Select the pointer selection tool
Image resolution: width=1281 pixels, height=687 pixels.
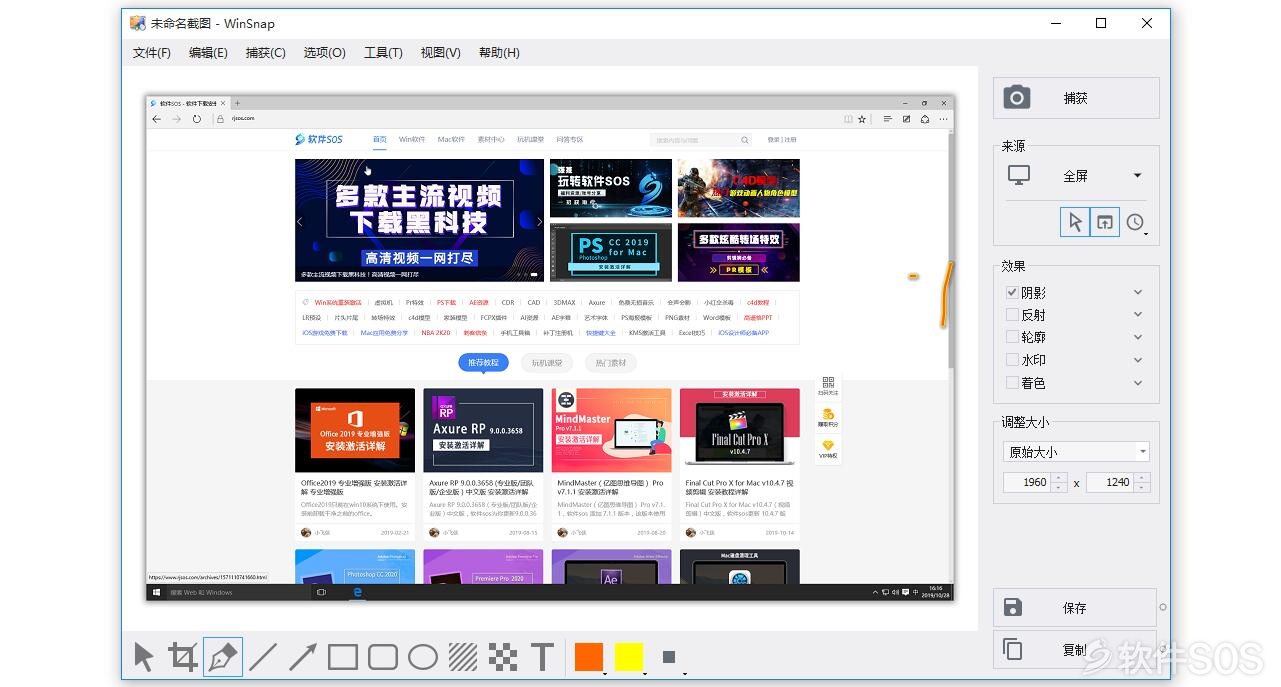tap(144, 657)
